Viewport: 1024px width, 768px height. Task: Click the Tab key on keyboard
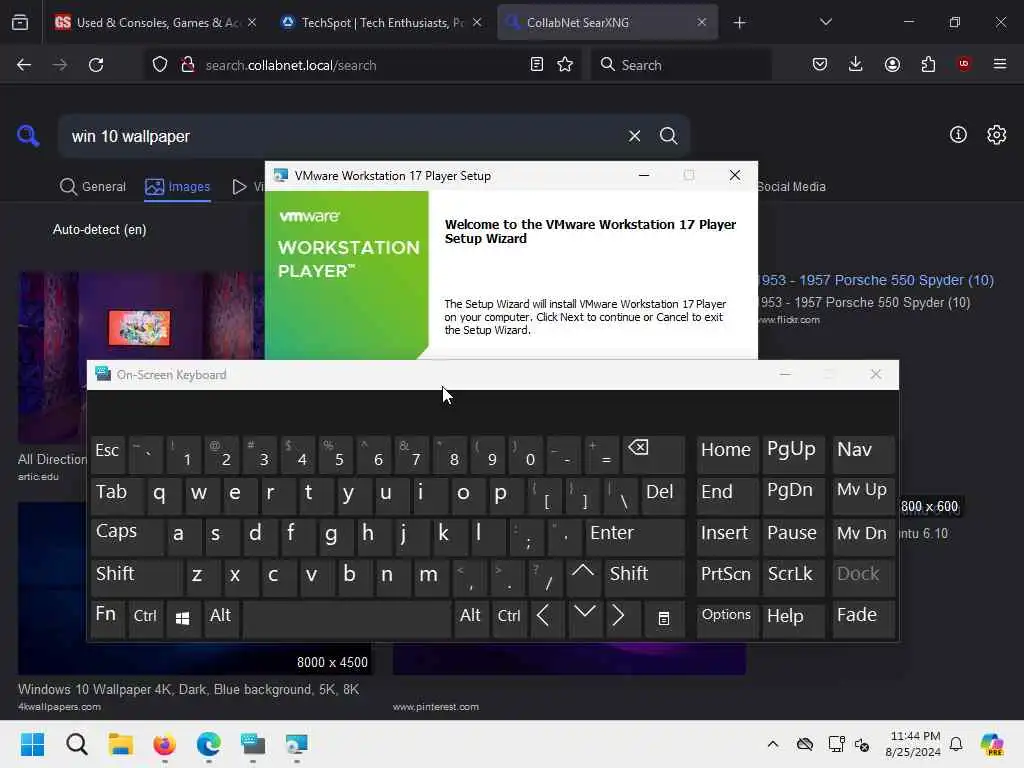pyautogui.click(x=118, y=494)
